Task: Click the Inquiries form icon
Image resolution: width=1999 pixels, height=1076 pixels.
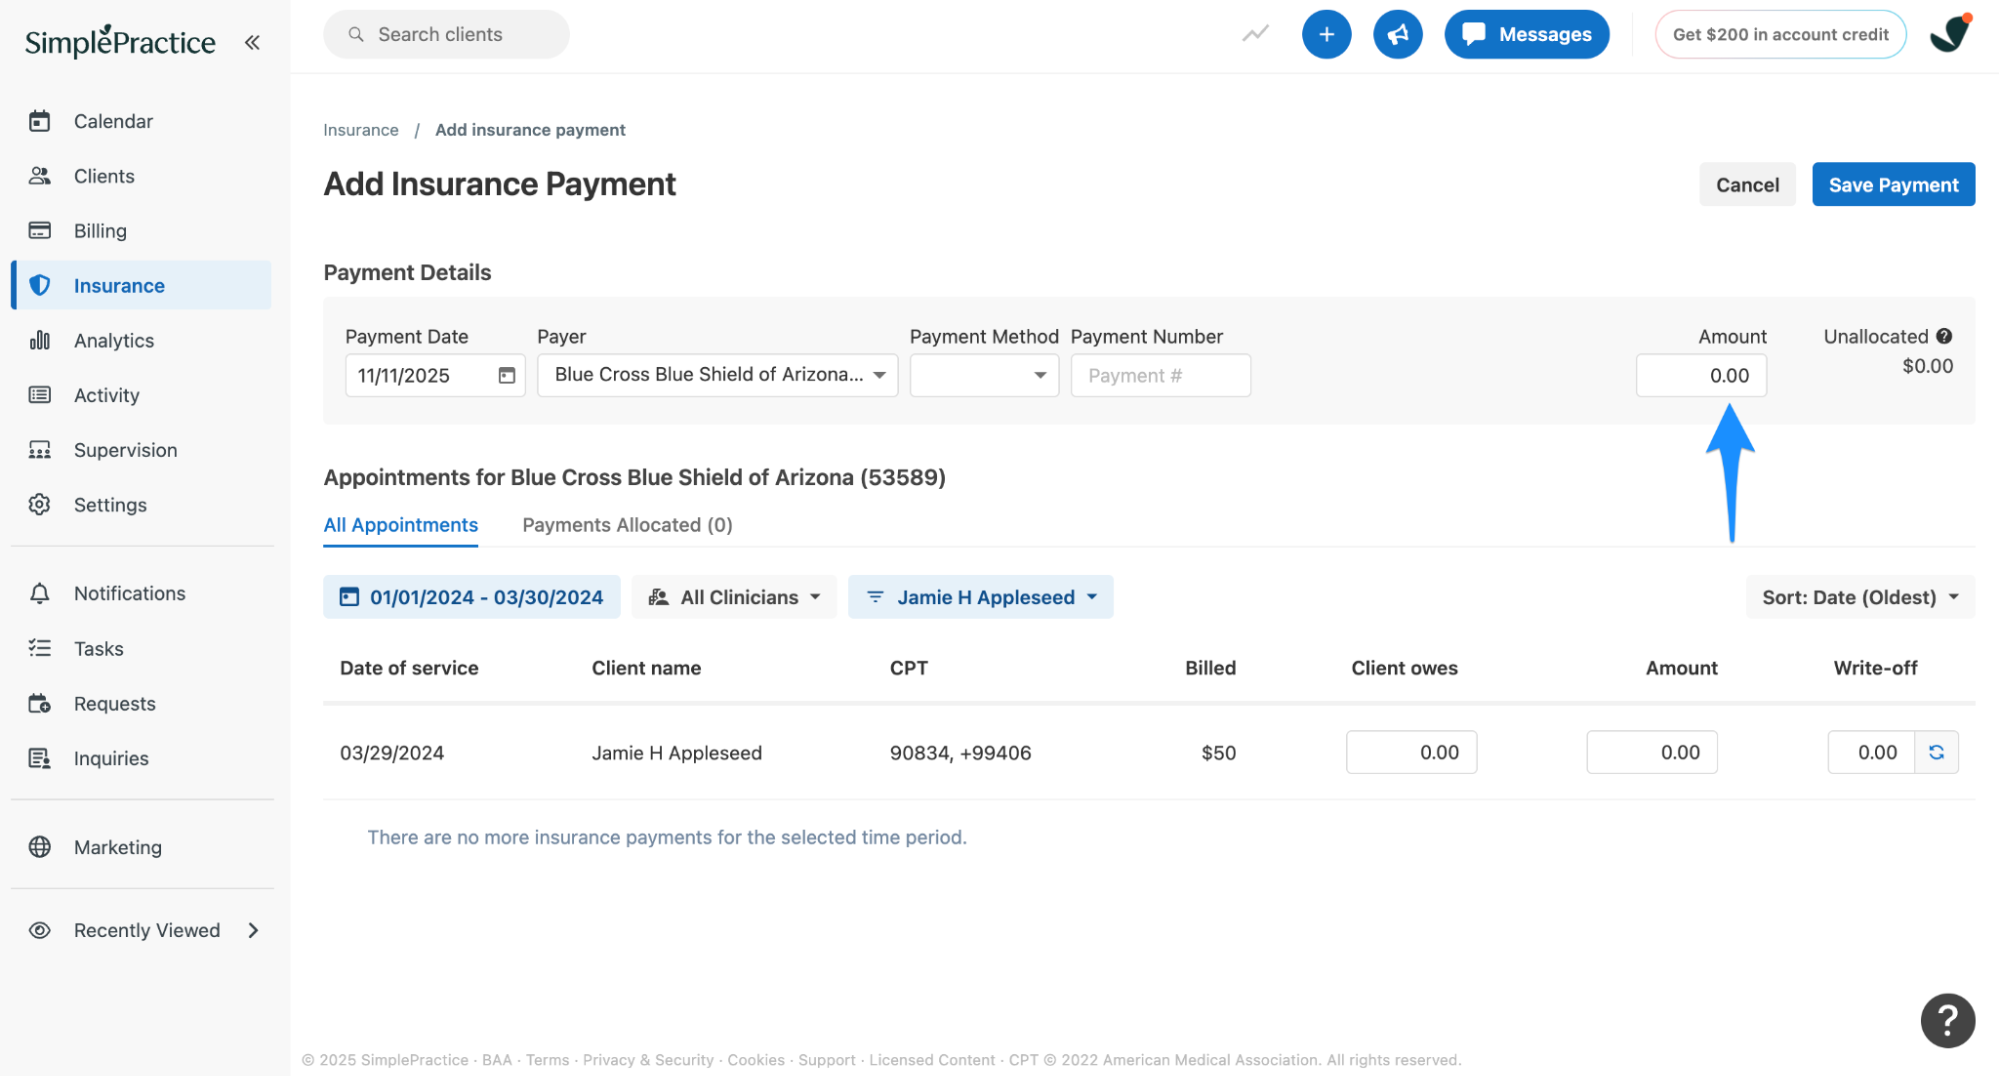Action: 40,758
